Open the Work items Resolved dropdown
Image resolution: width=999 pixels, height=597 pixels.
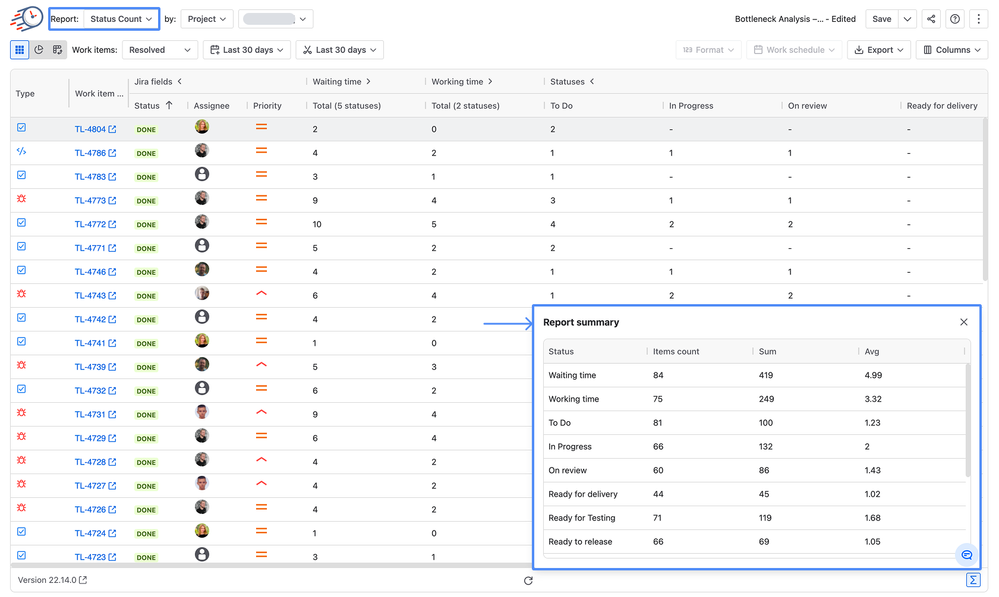coord(159,50)
